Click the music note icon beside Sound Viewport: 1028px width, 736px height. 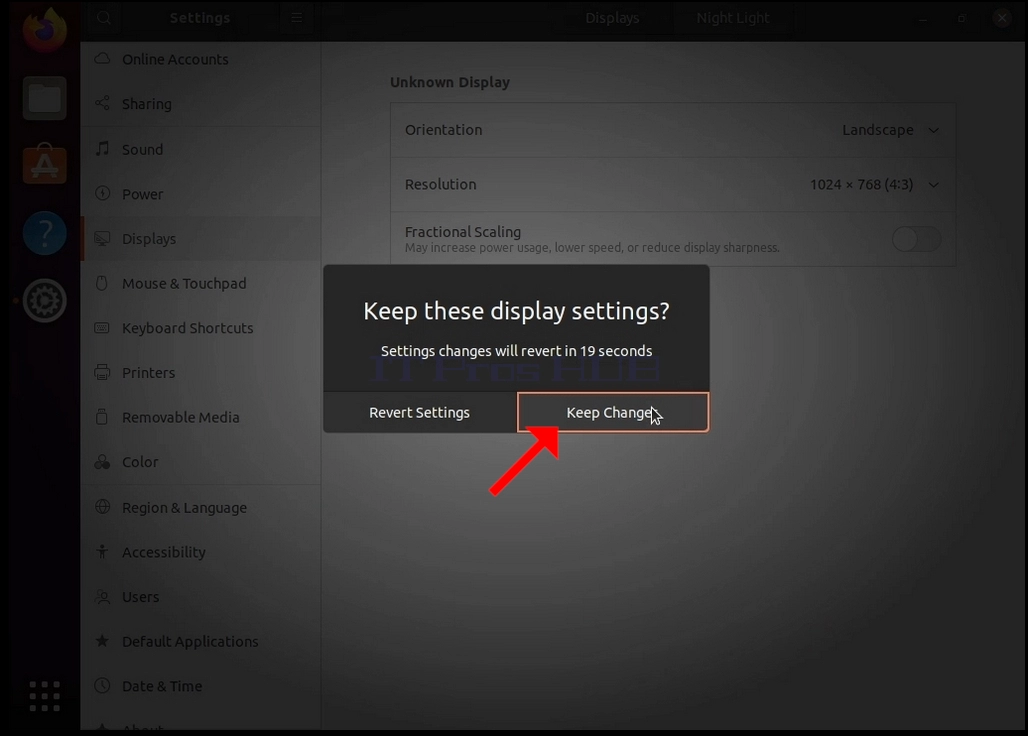pos(102,149)
